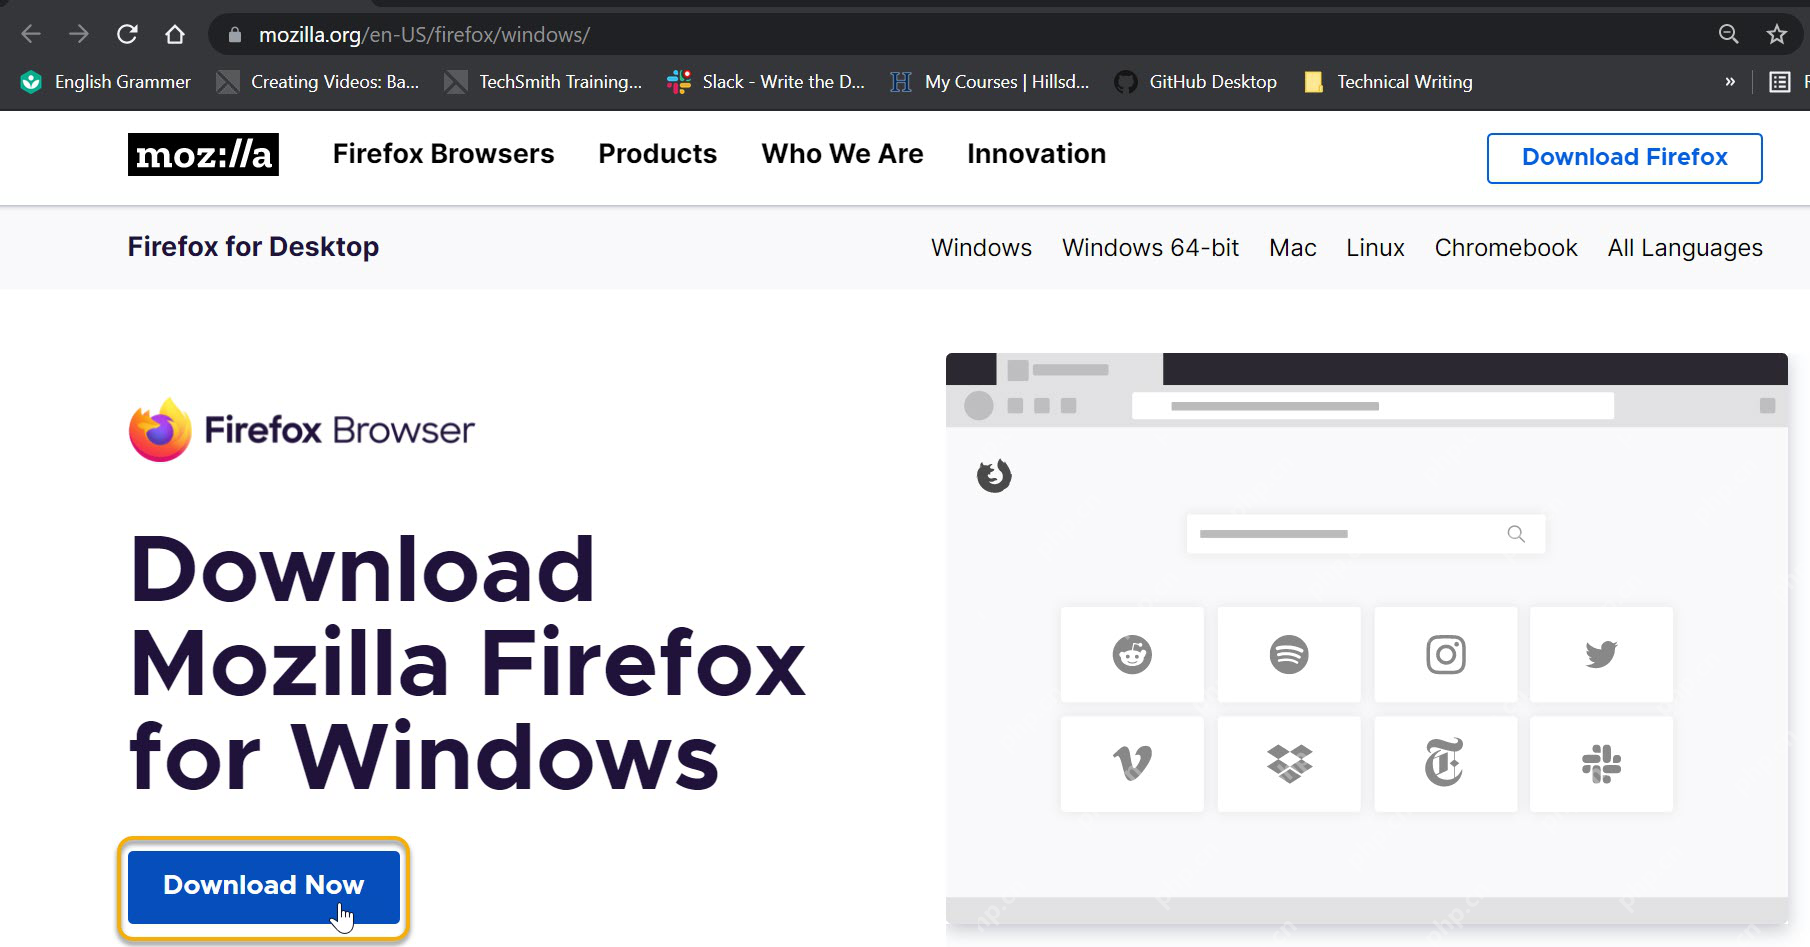This screenshot has width=1810, height=947.
Task: Open the zoom magnifier icon in address bar
Action: (1728, 34)
